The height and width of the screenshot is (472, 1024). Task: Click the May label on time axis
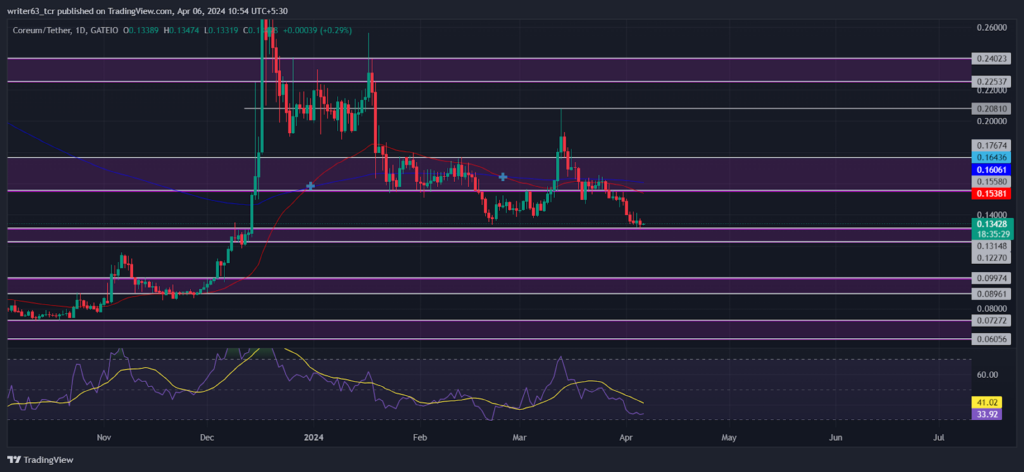[x=729, y=437]
